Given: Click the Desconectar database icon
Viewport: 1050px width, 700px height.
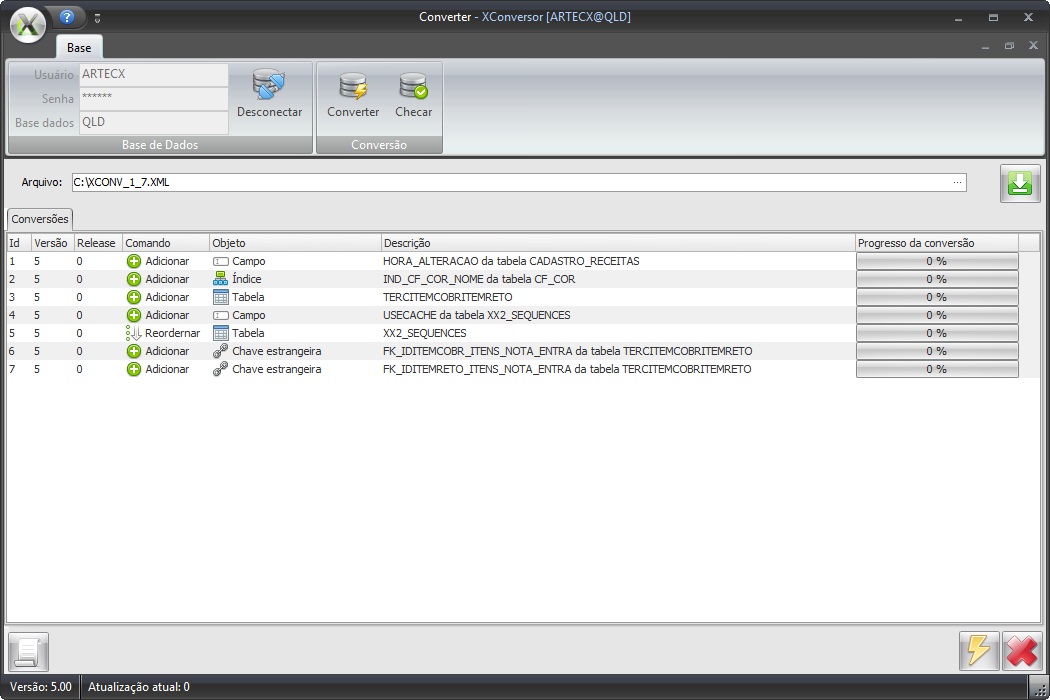Looking at the screenshot, I should pos(269,87).
